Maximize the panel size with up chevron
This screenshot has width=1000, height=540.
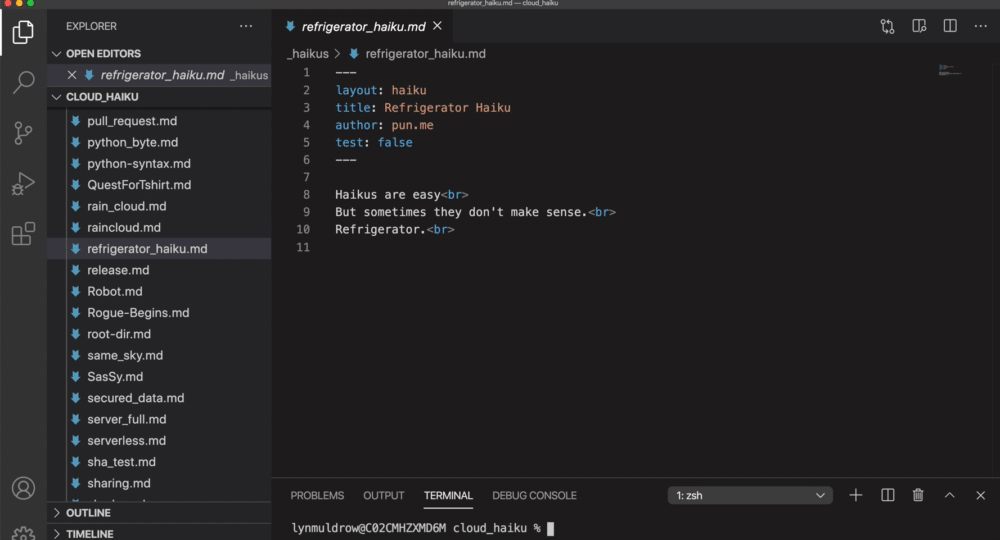(949, 495)
